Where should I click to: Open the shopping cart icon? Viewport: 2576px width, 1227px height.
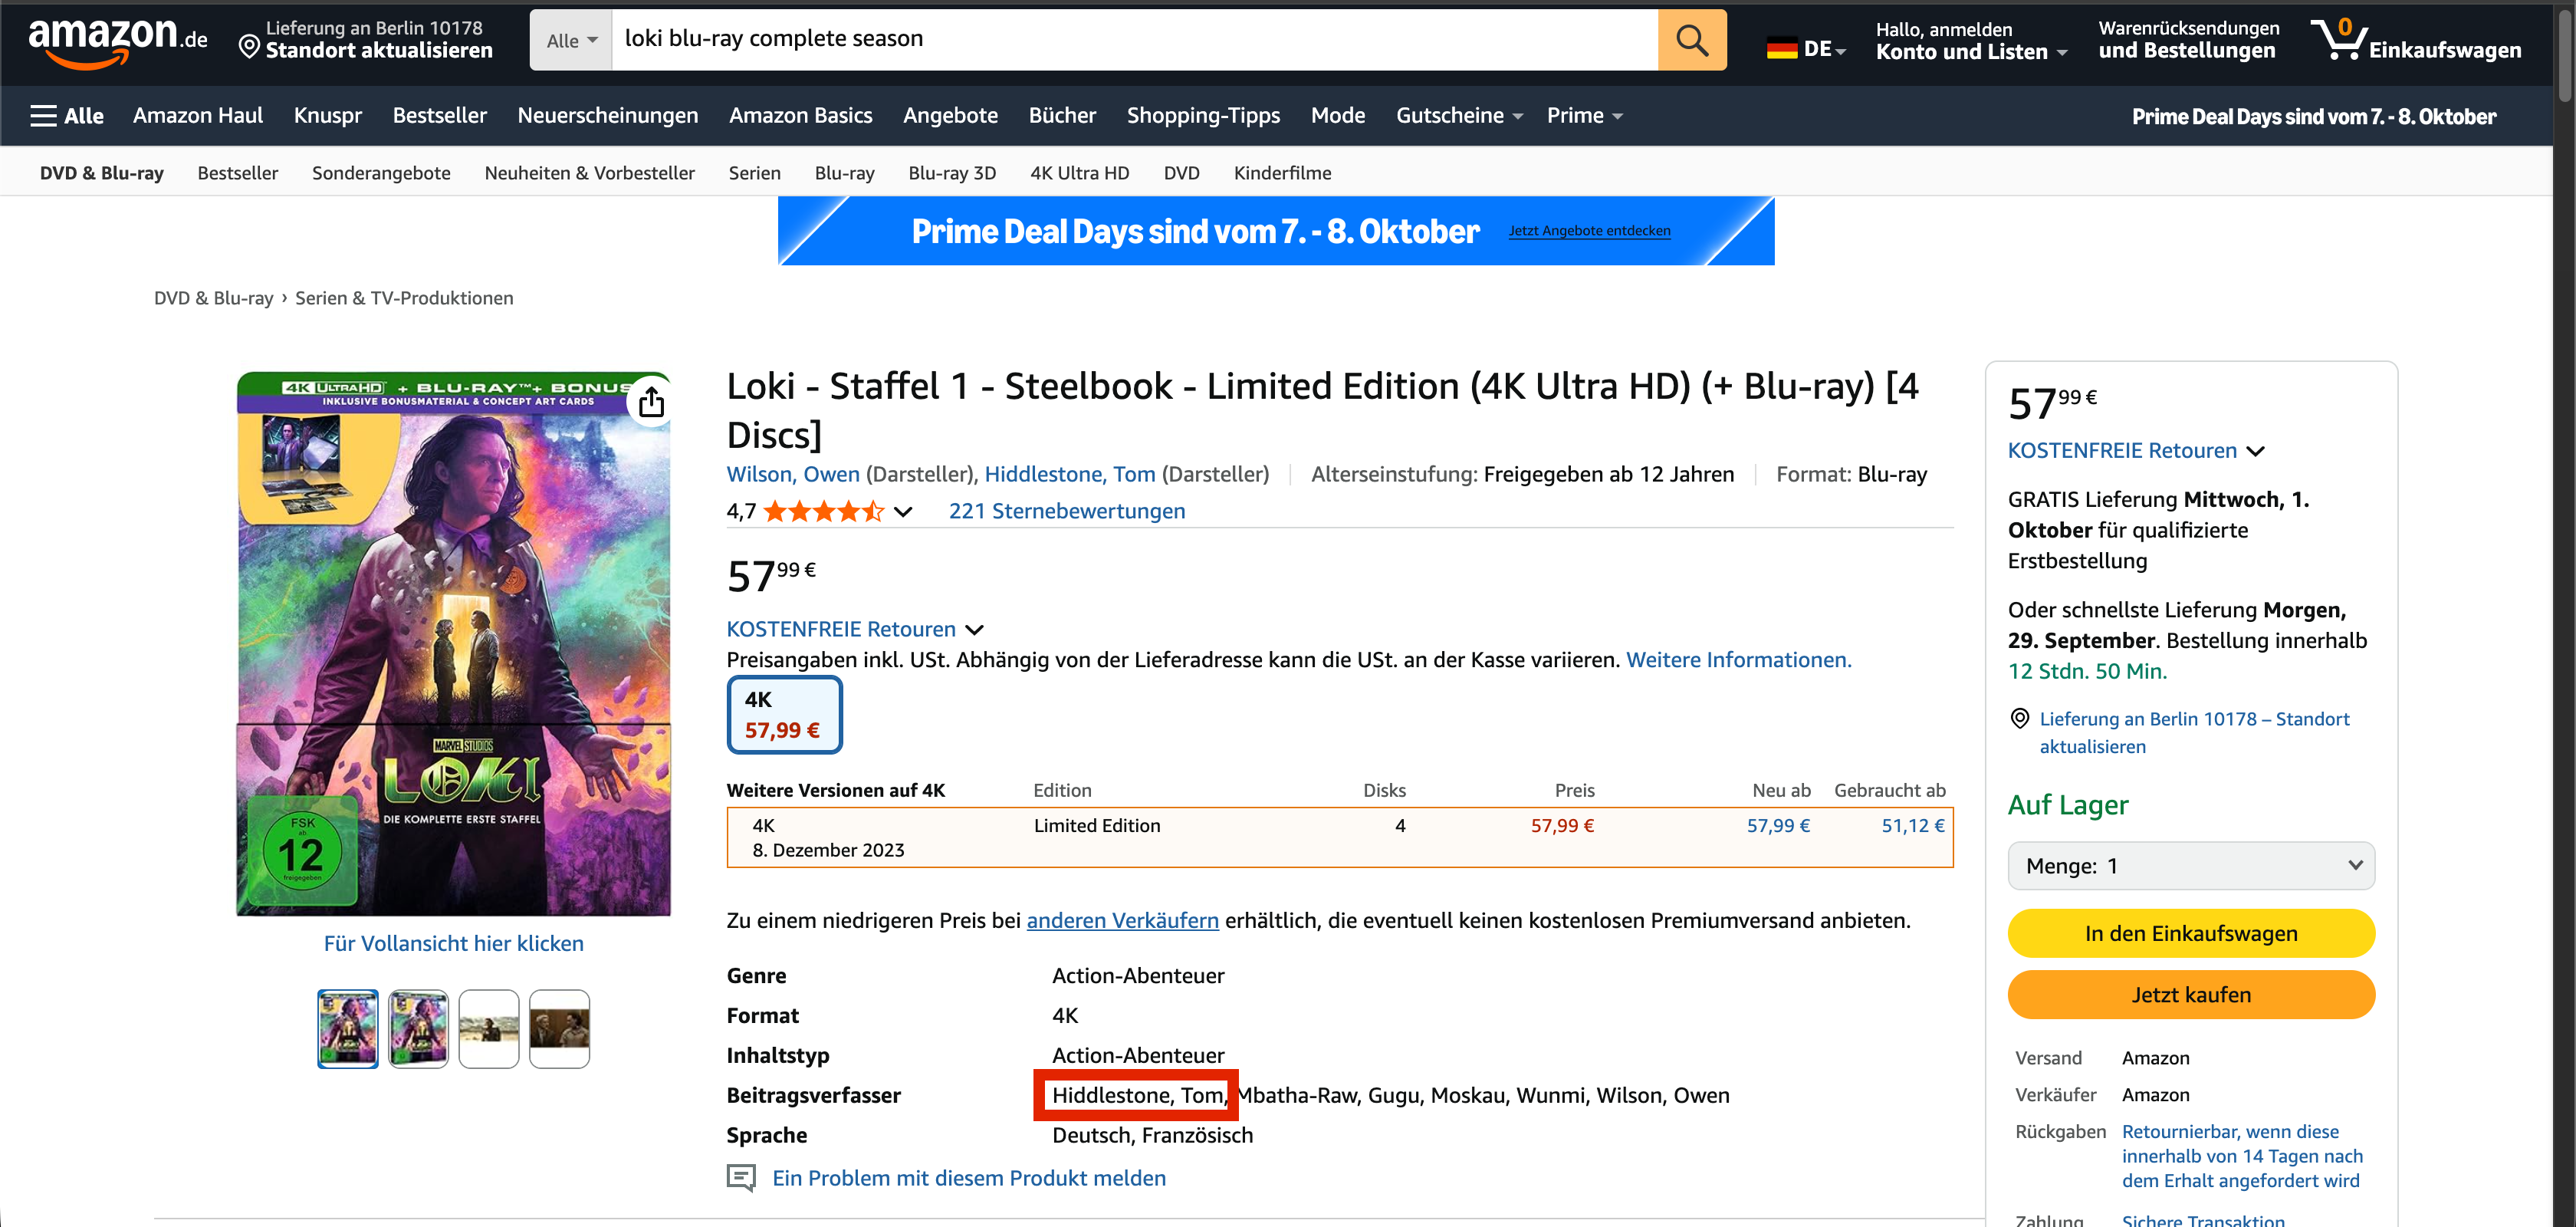[x=2338, y=40]
